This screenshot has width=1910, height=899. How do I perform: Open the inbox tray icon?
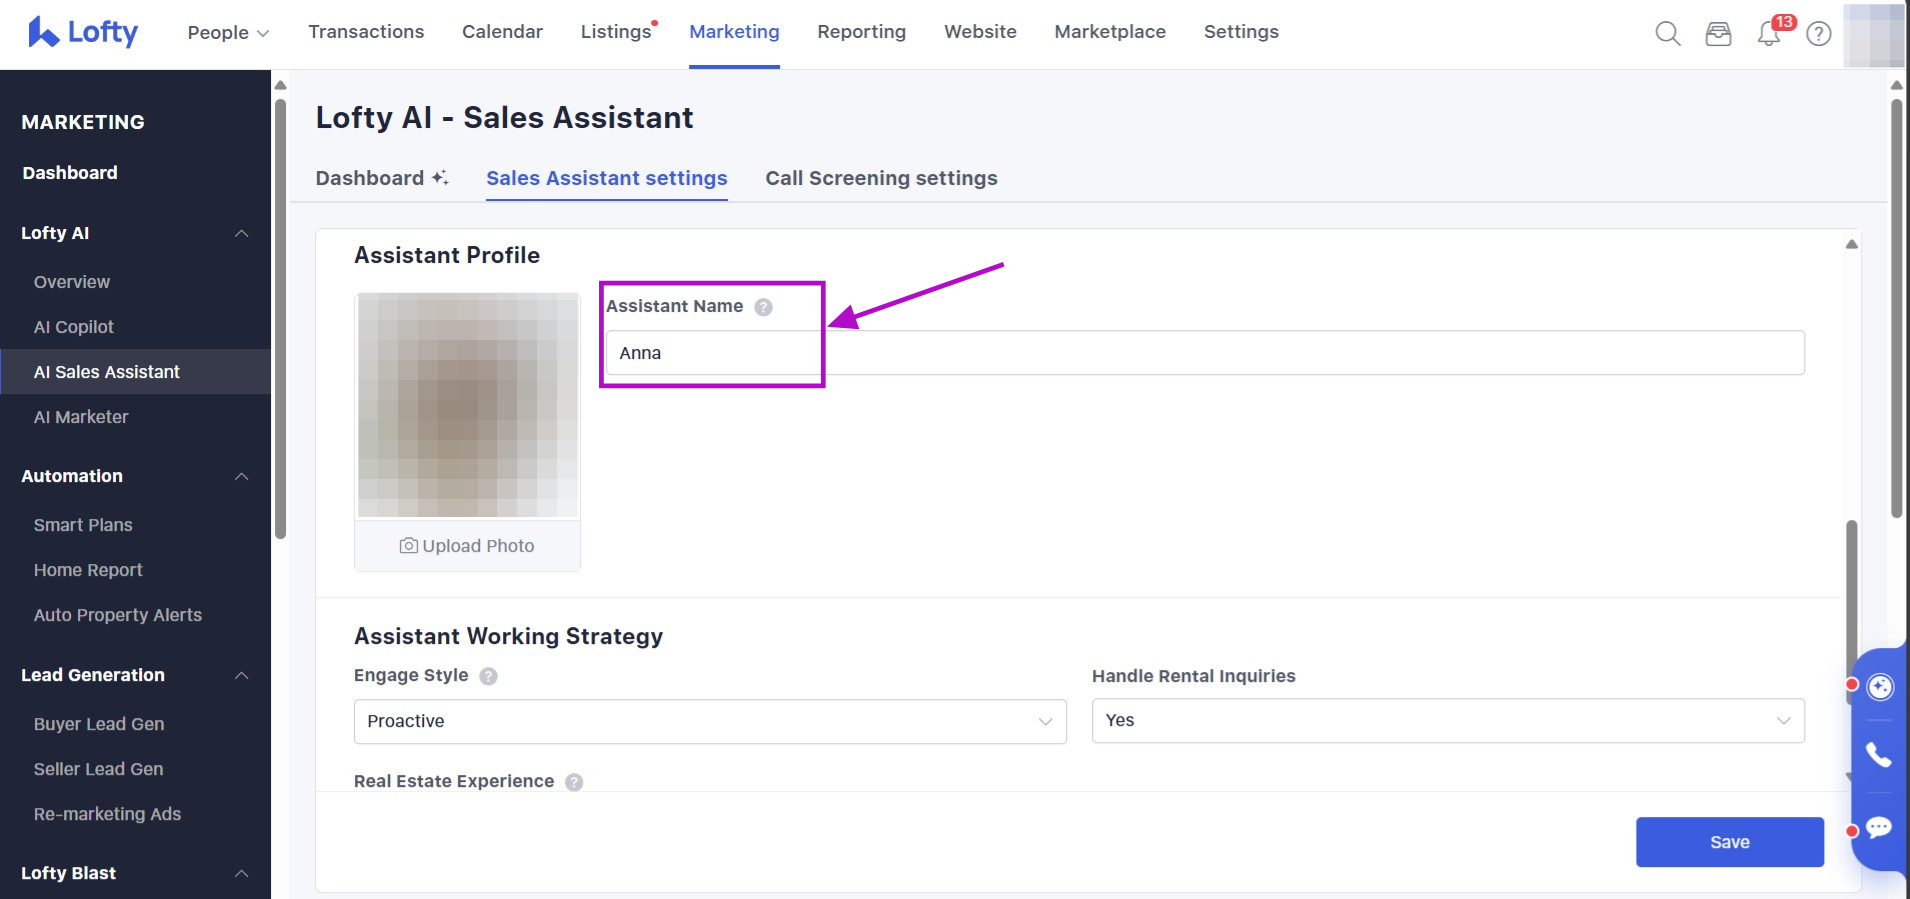tap(1718, 34)
